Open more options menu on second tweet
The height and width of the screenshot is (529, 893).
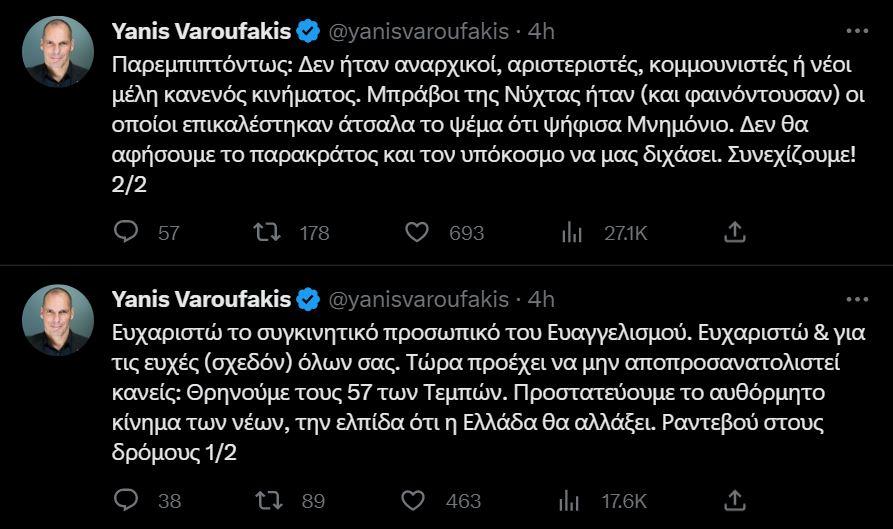coord(857,298)
